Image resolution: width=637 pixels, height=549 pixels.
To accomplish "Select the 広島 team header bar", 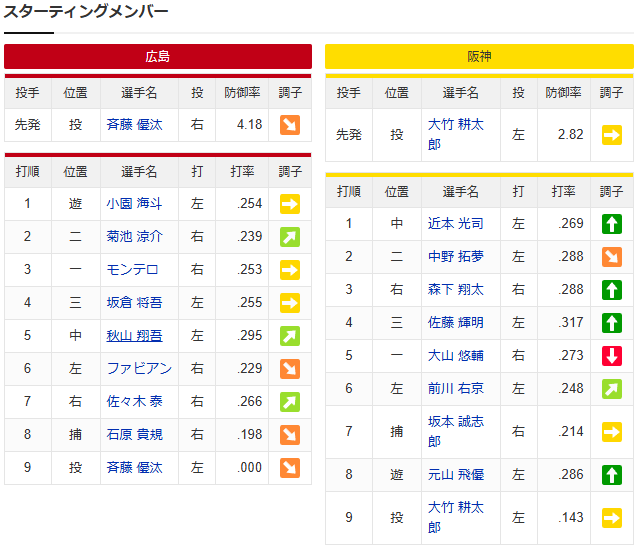I will click(x=158, y=56).
